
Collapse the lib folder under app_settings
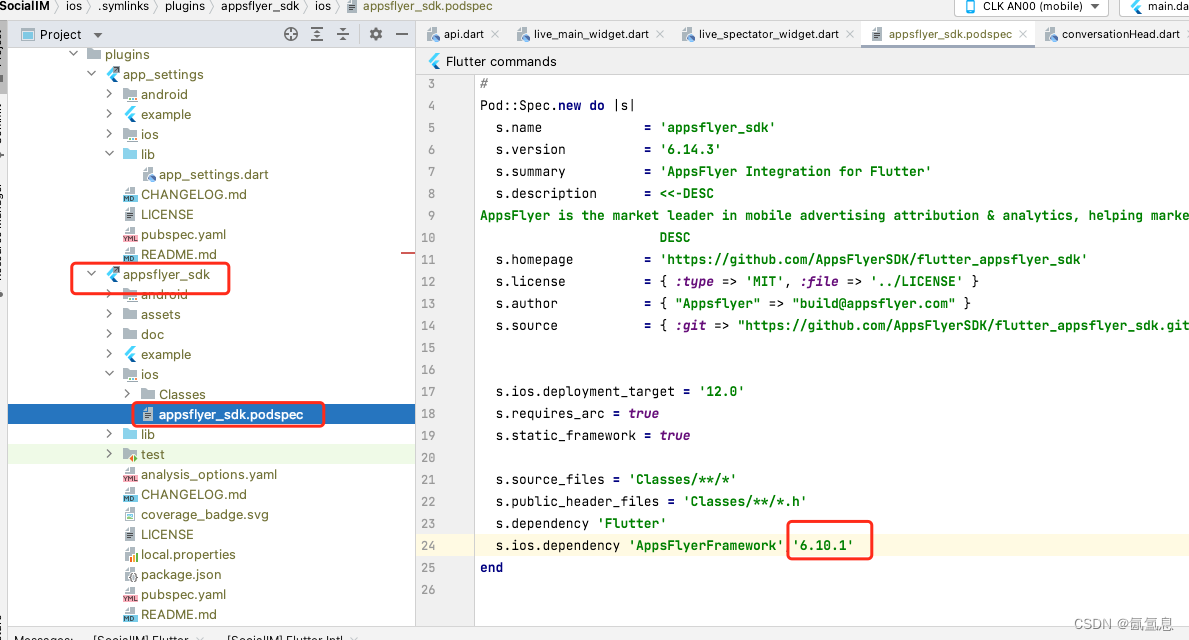pyautogui.click(x=109, y=154)
